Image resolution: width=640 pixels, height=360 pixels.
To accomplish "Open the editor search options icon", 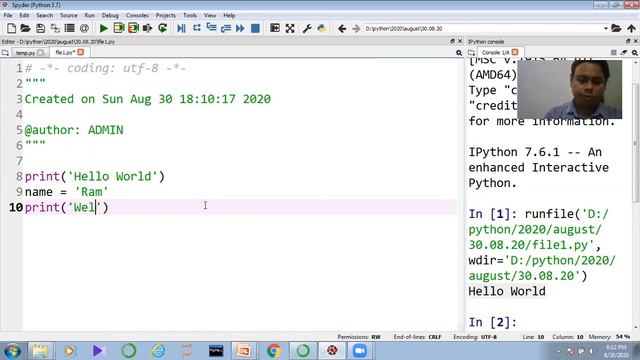I will (459, 53).
